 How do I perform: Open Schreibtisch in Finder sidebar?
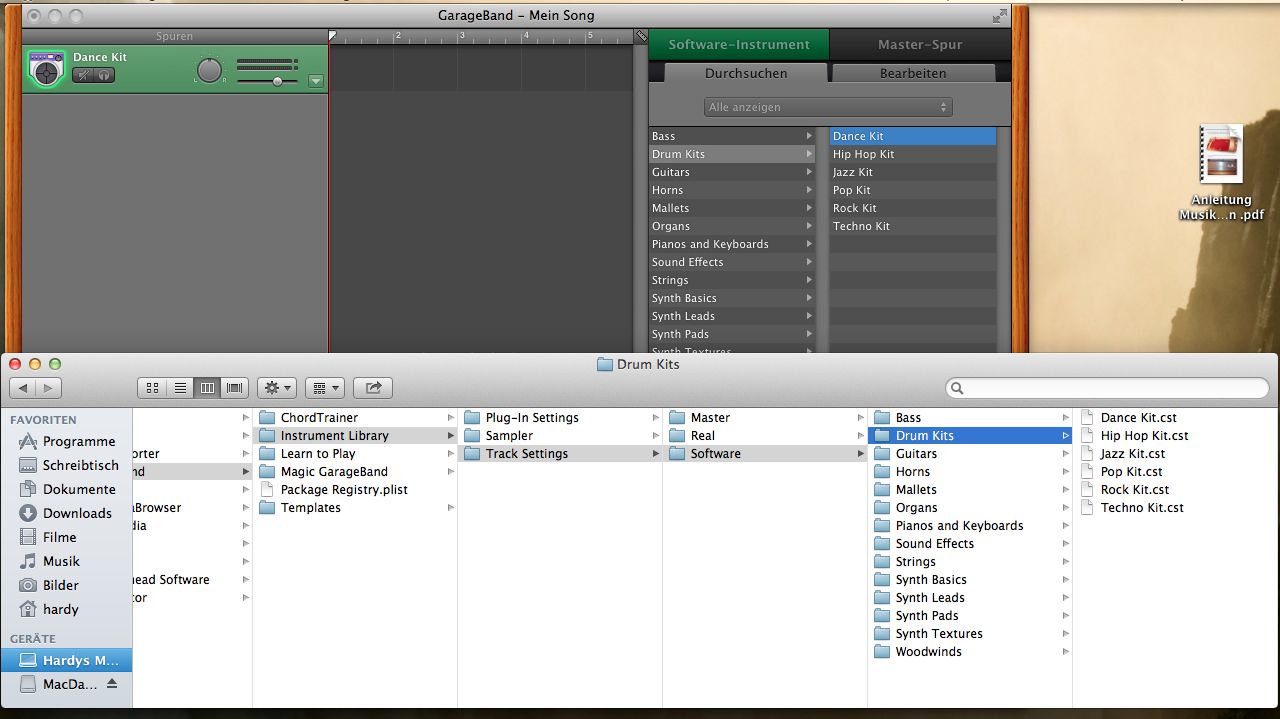66,465
